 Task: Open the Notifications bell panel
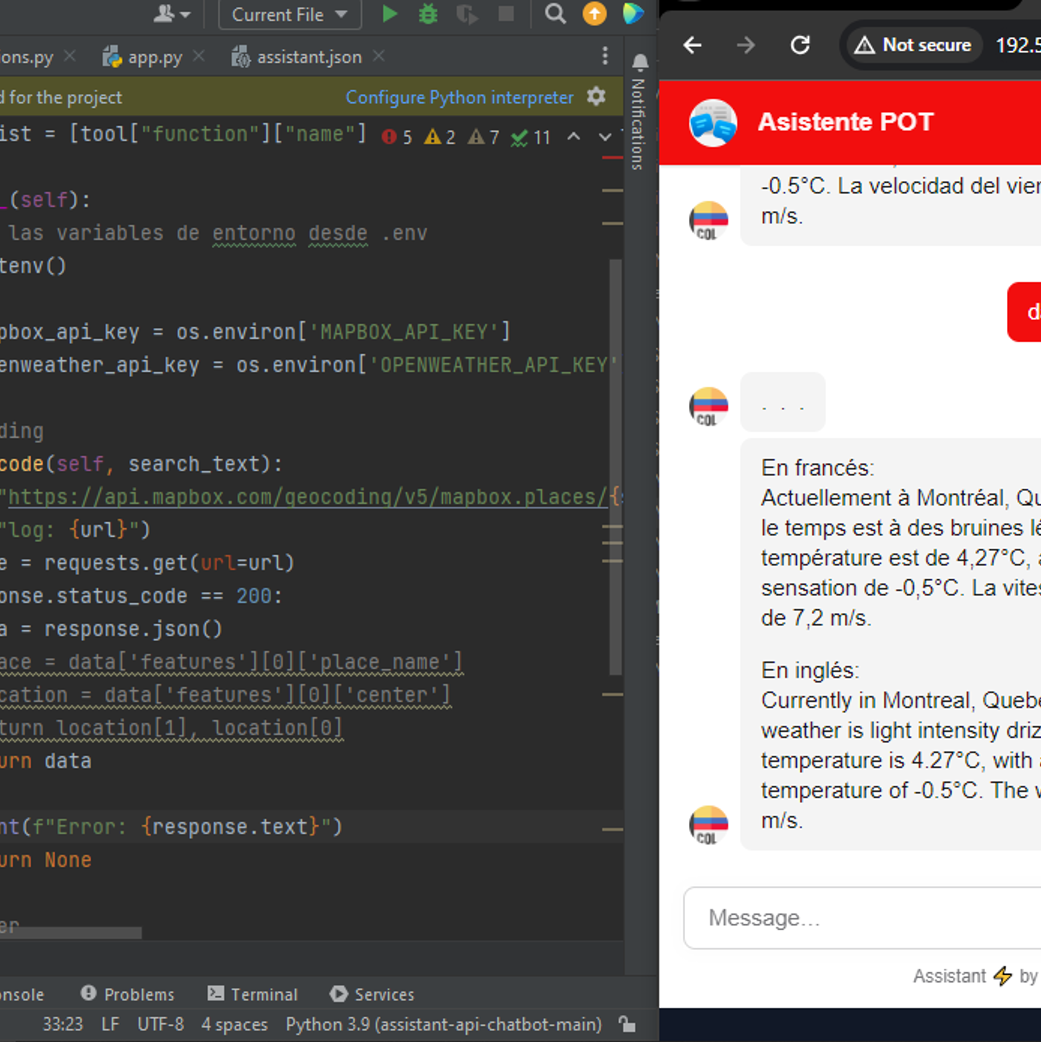pos(640,63)
